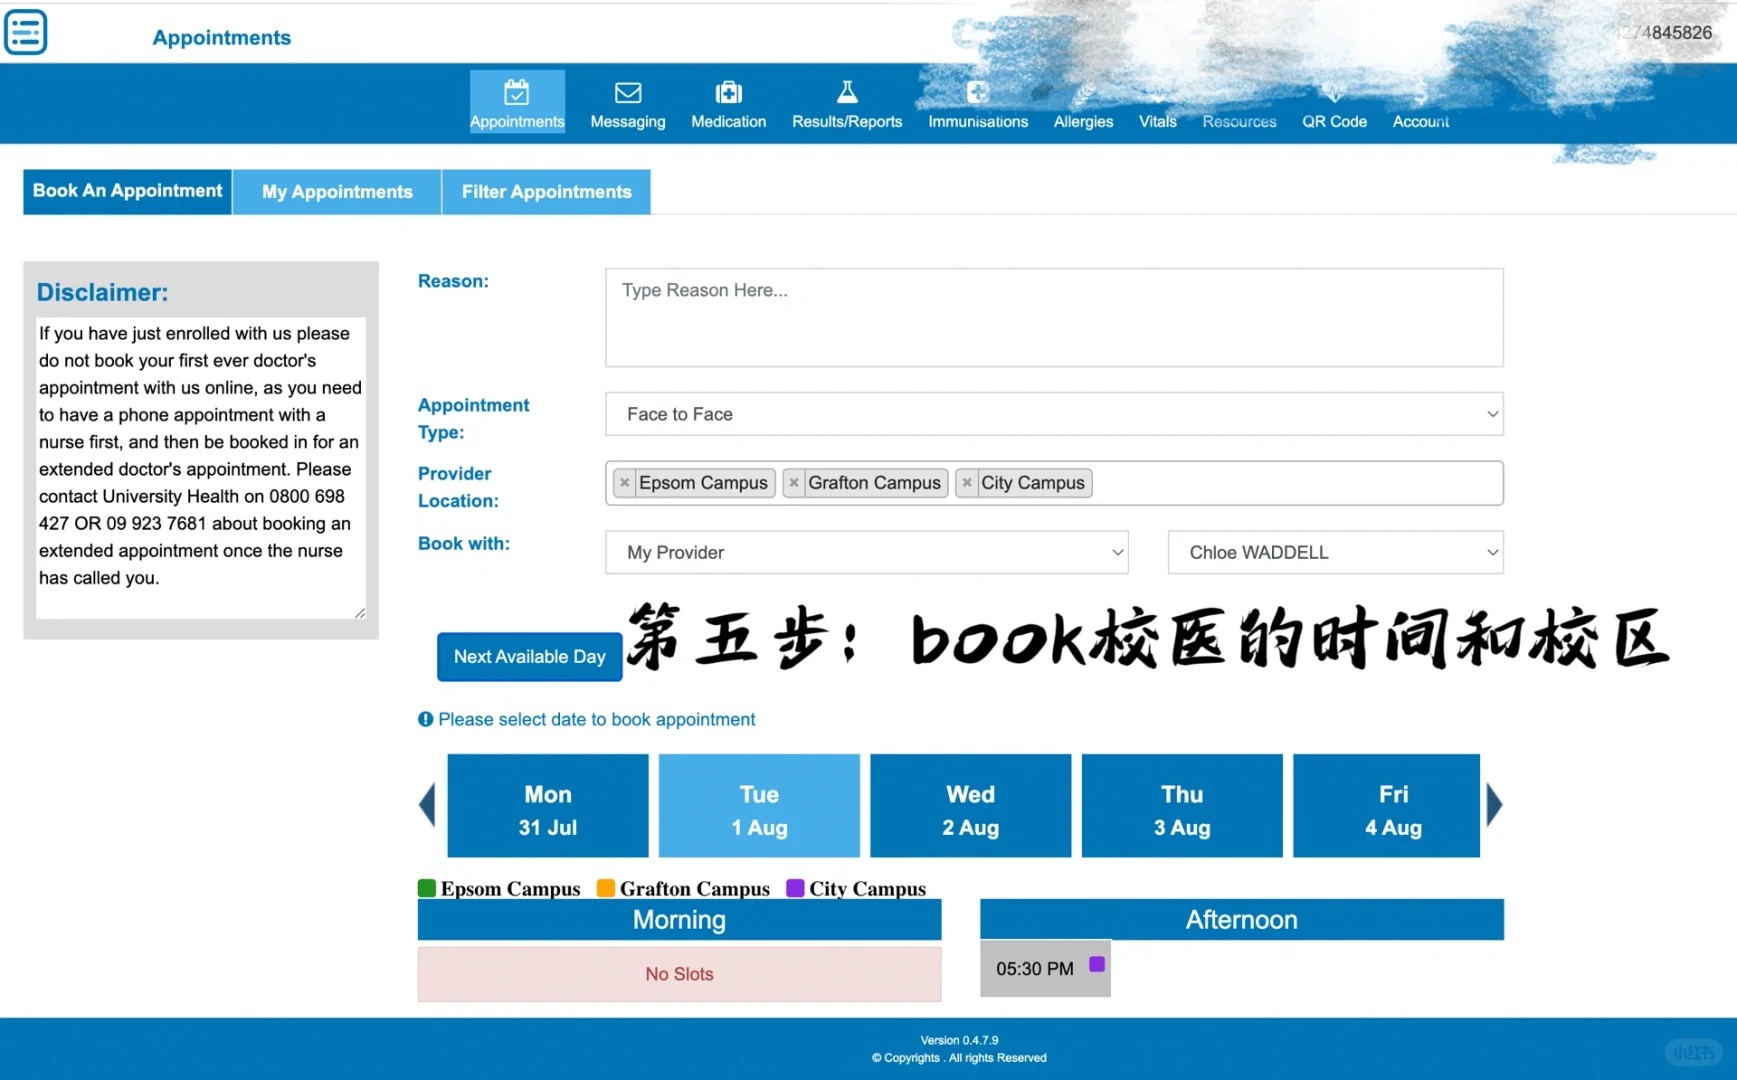Open the Chloe WADDELL provider dropdown

click(1334, 552)
